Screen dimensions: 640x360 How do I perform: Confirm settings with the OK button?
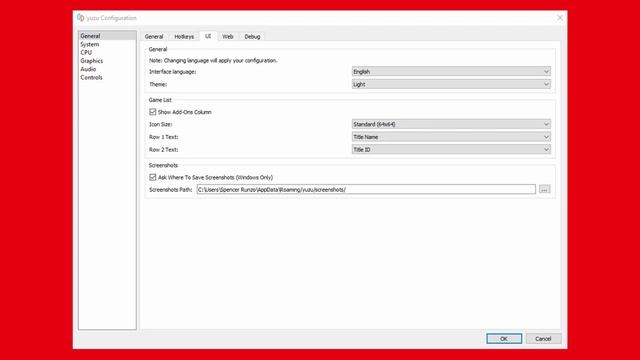504,339
